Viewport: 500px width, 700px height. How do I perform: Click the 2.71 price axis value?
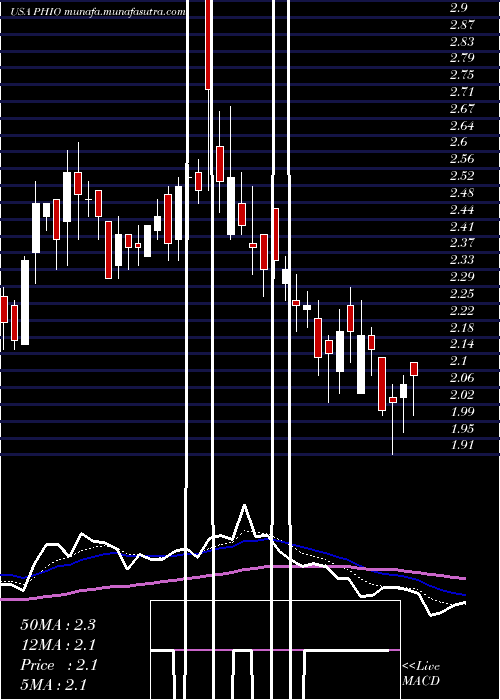(x=462, y=92)
